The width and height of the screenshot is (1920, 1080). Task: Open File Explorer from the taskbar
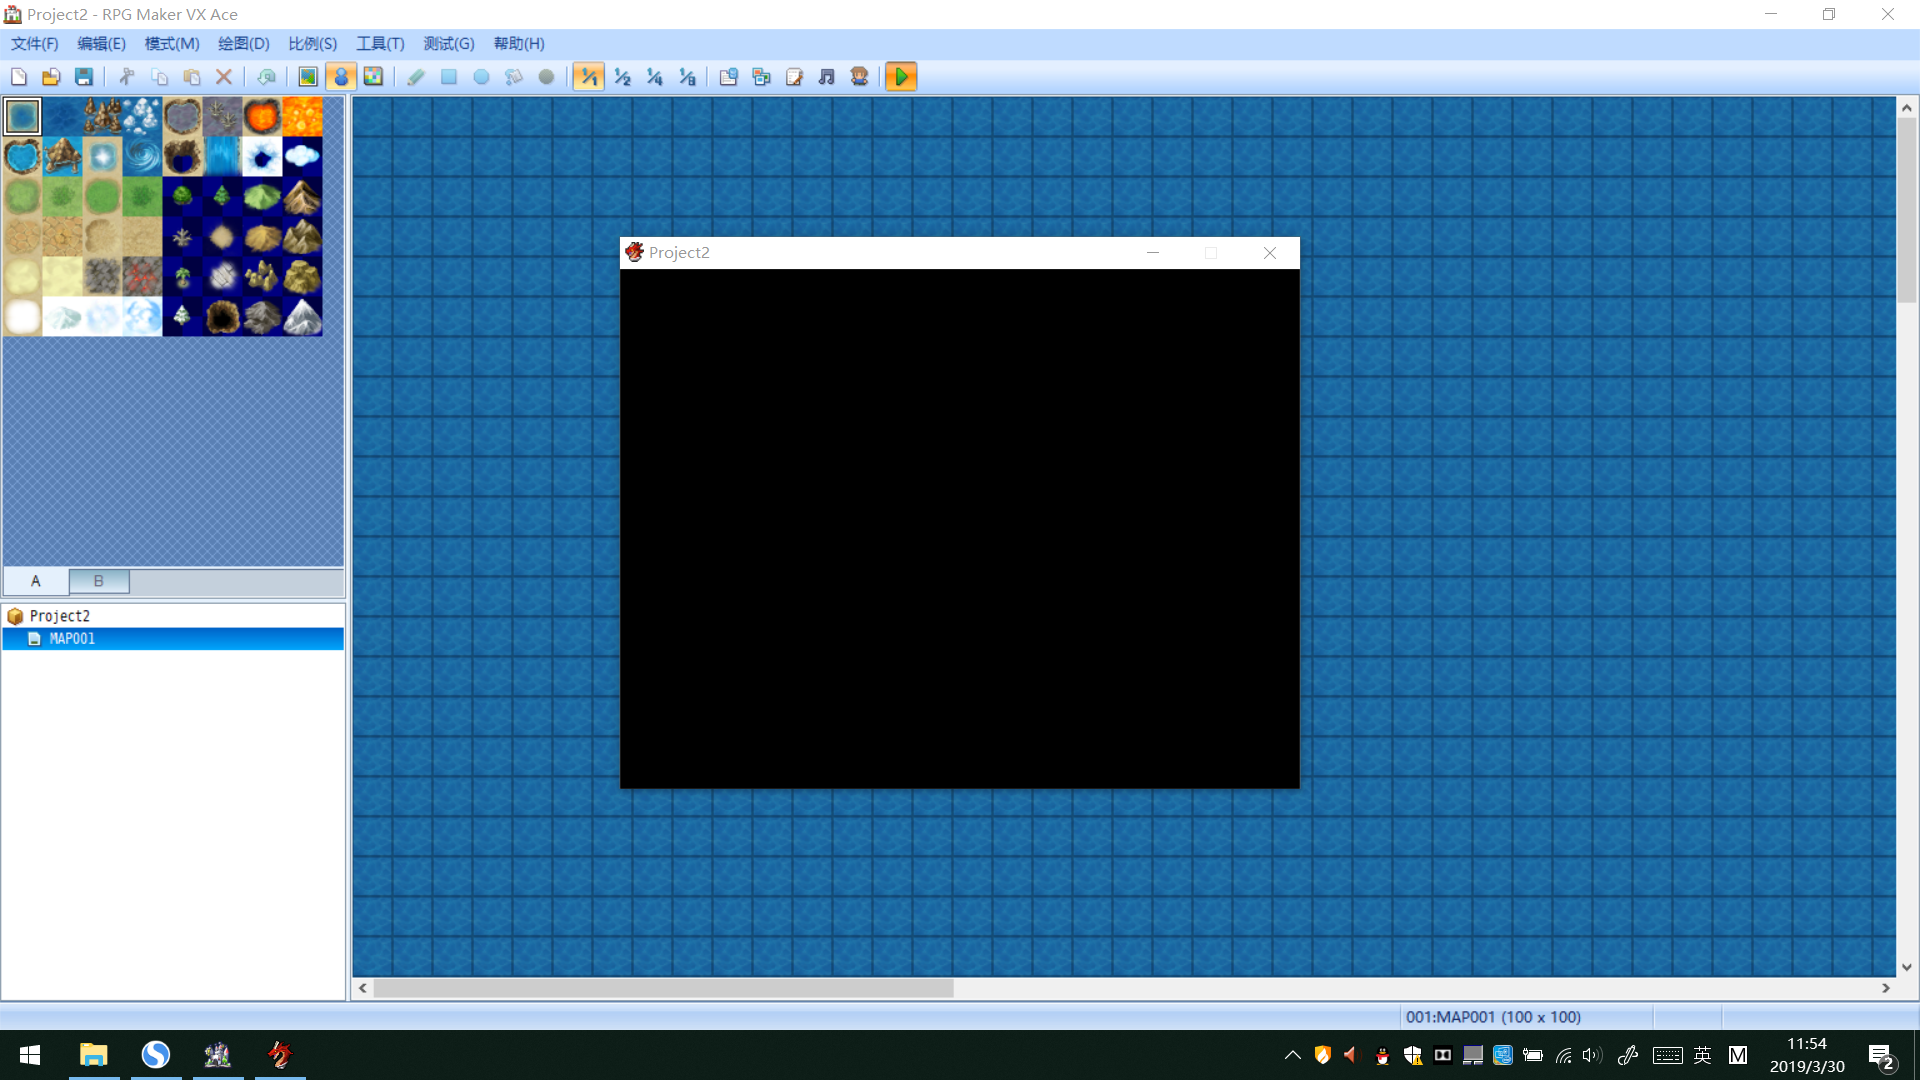(94, 1055)
